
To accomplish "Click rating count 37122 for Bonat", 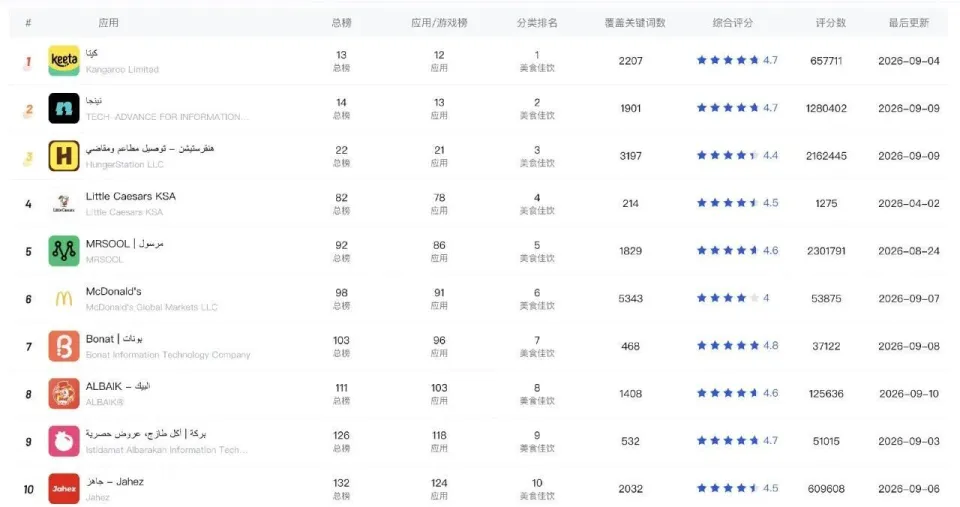I will click(826, 346).
